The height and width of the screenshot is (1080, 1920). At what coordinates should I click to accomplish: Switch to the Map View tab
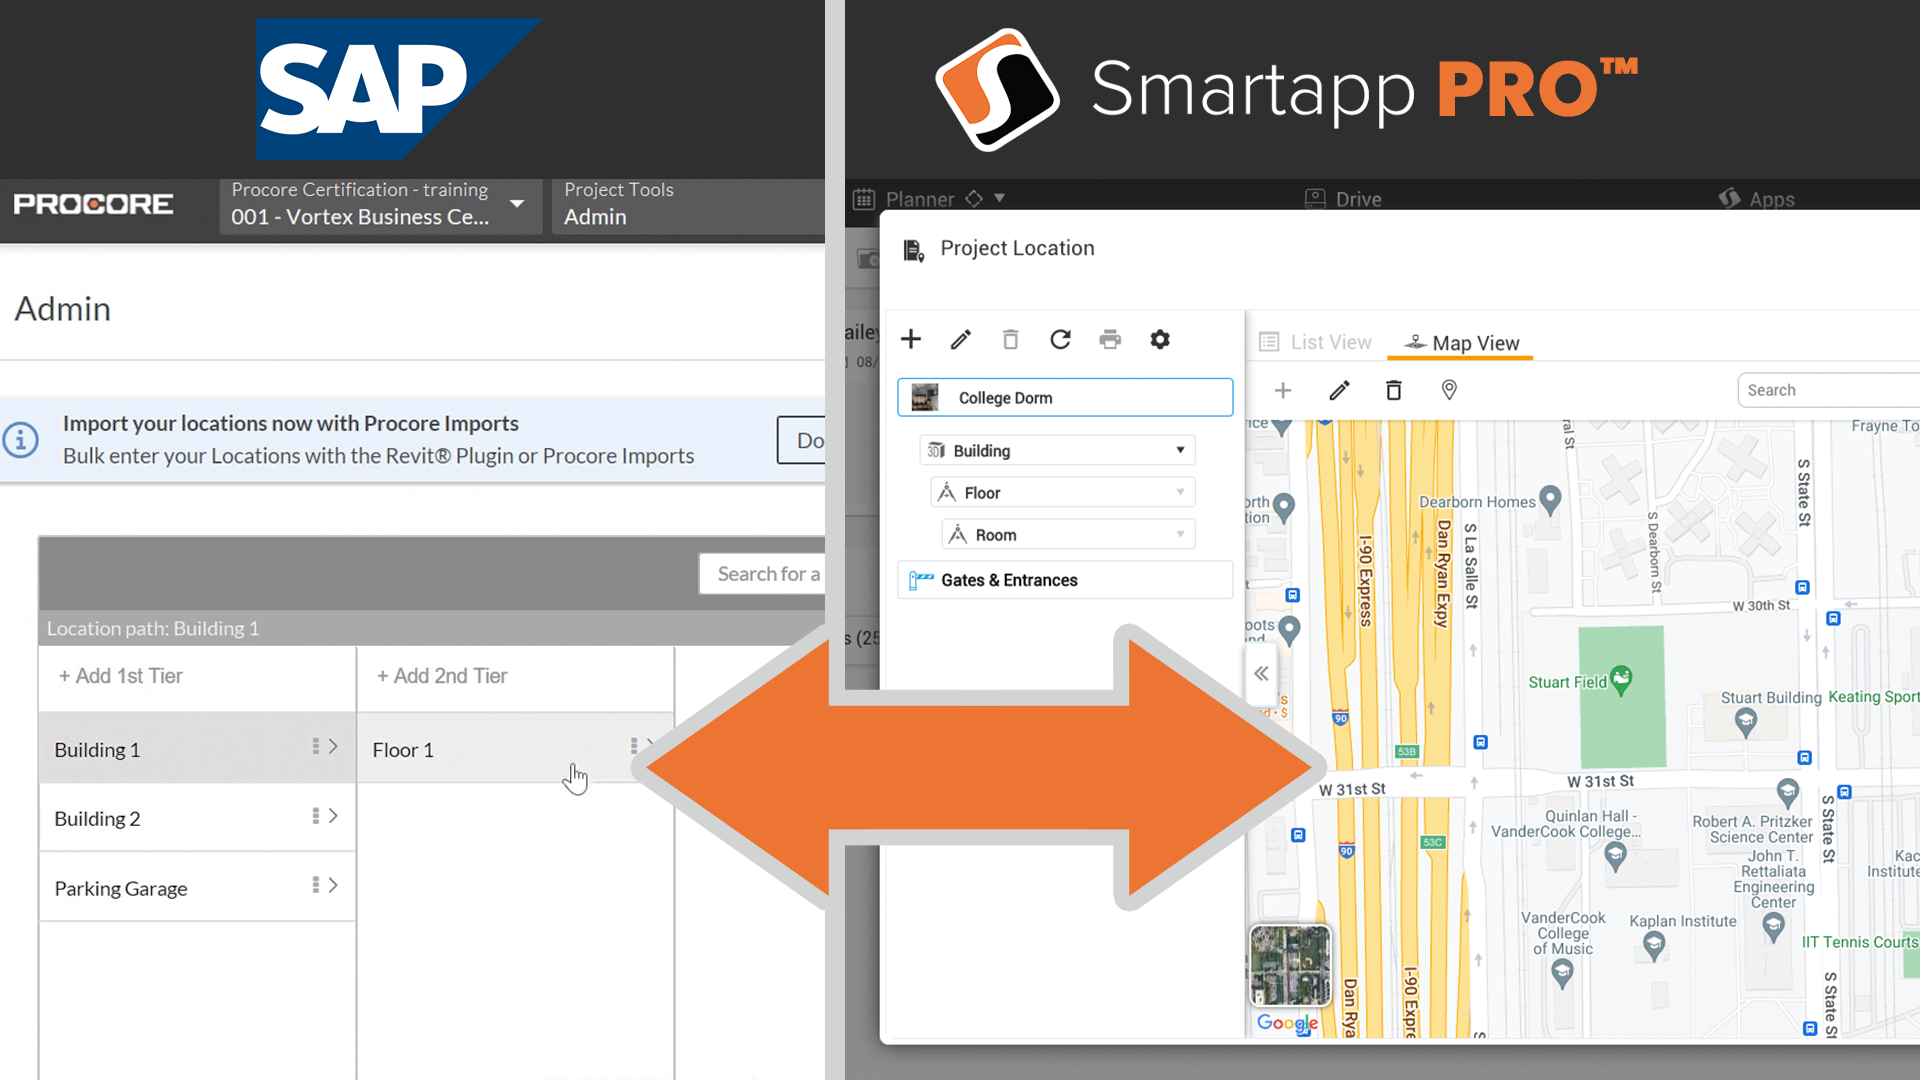pyautogui.click(x=1461, y=343)
